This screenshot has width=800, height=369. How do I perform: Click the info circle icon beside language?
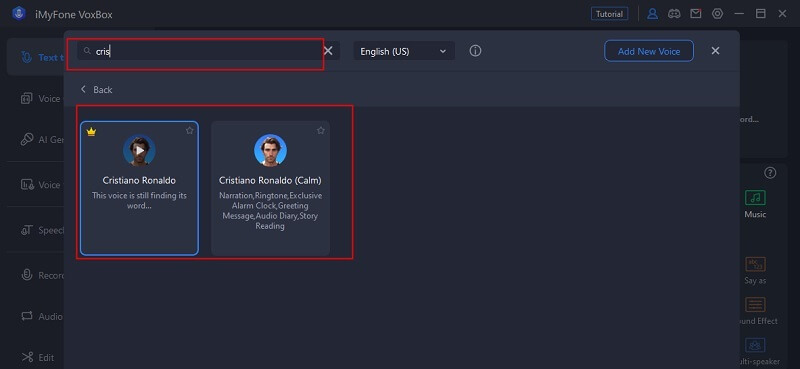click(x=475, y=51)
